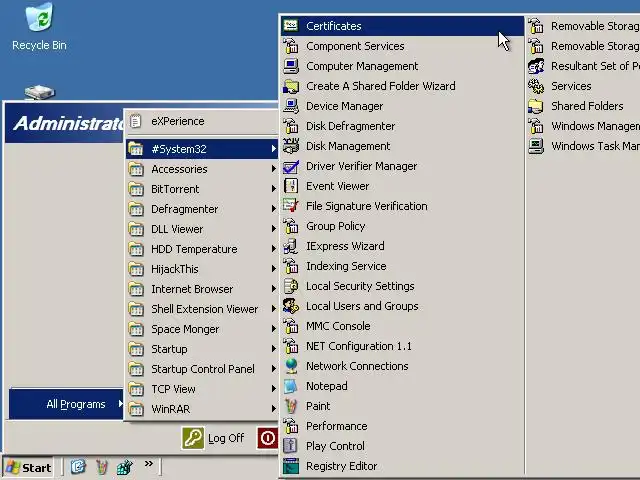Click the Group Policy icon
This screenshot has height=480, width=640.
pos(291,226)
